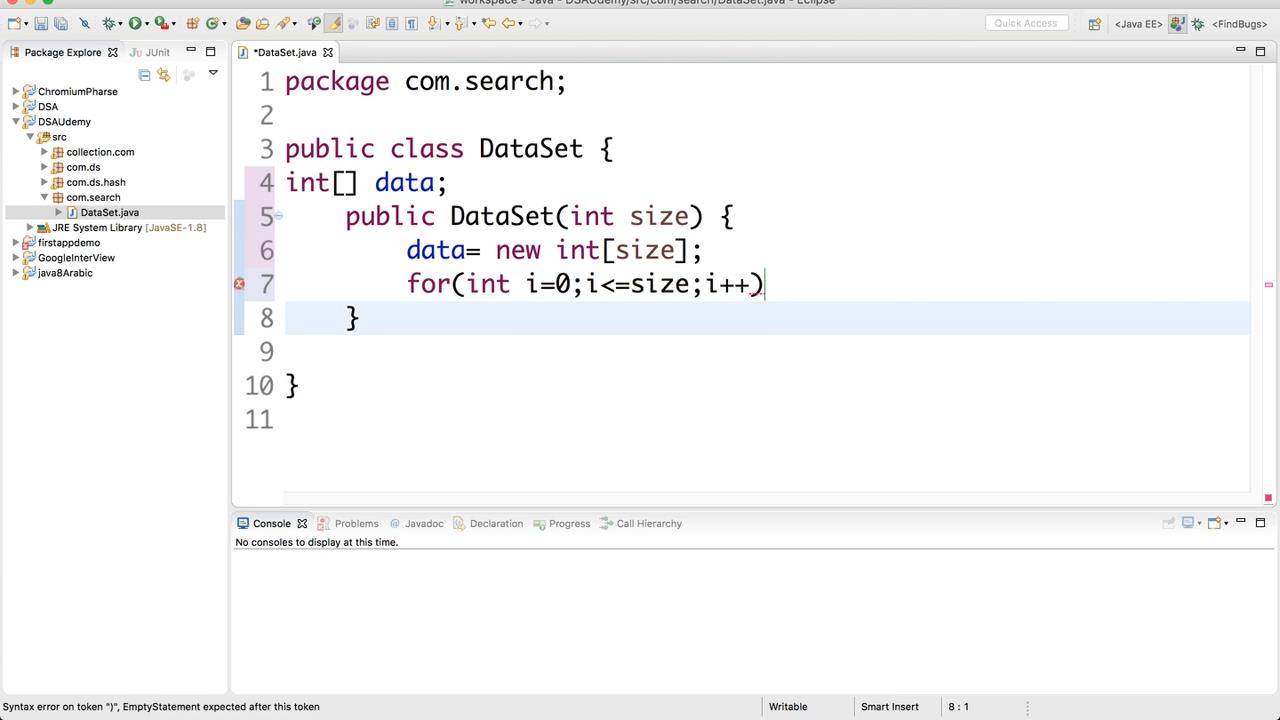Open Run configurations dropdown arrow
The image size is (1280, 720).
[x=147, y=24]
